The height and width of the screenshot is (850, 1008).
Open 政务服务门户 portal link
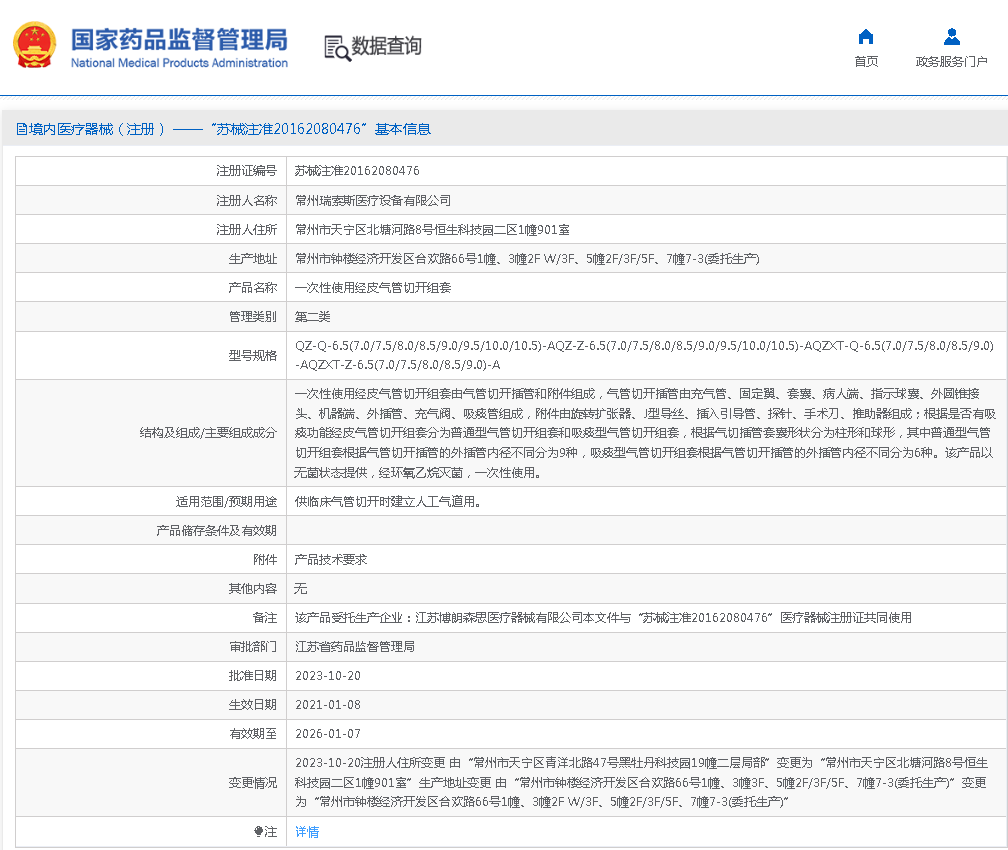click(x=951, y=62)
